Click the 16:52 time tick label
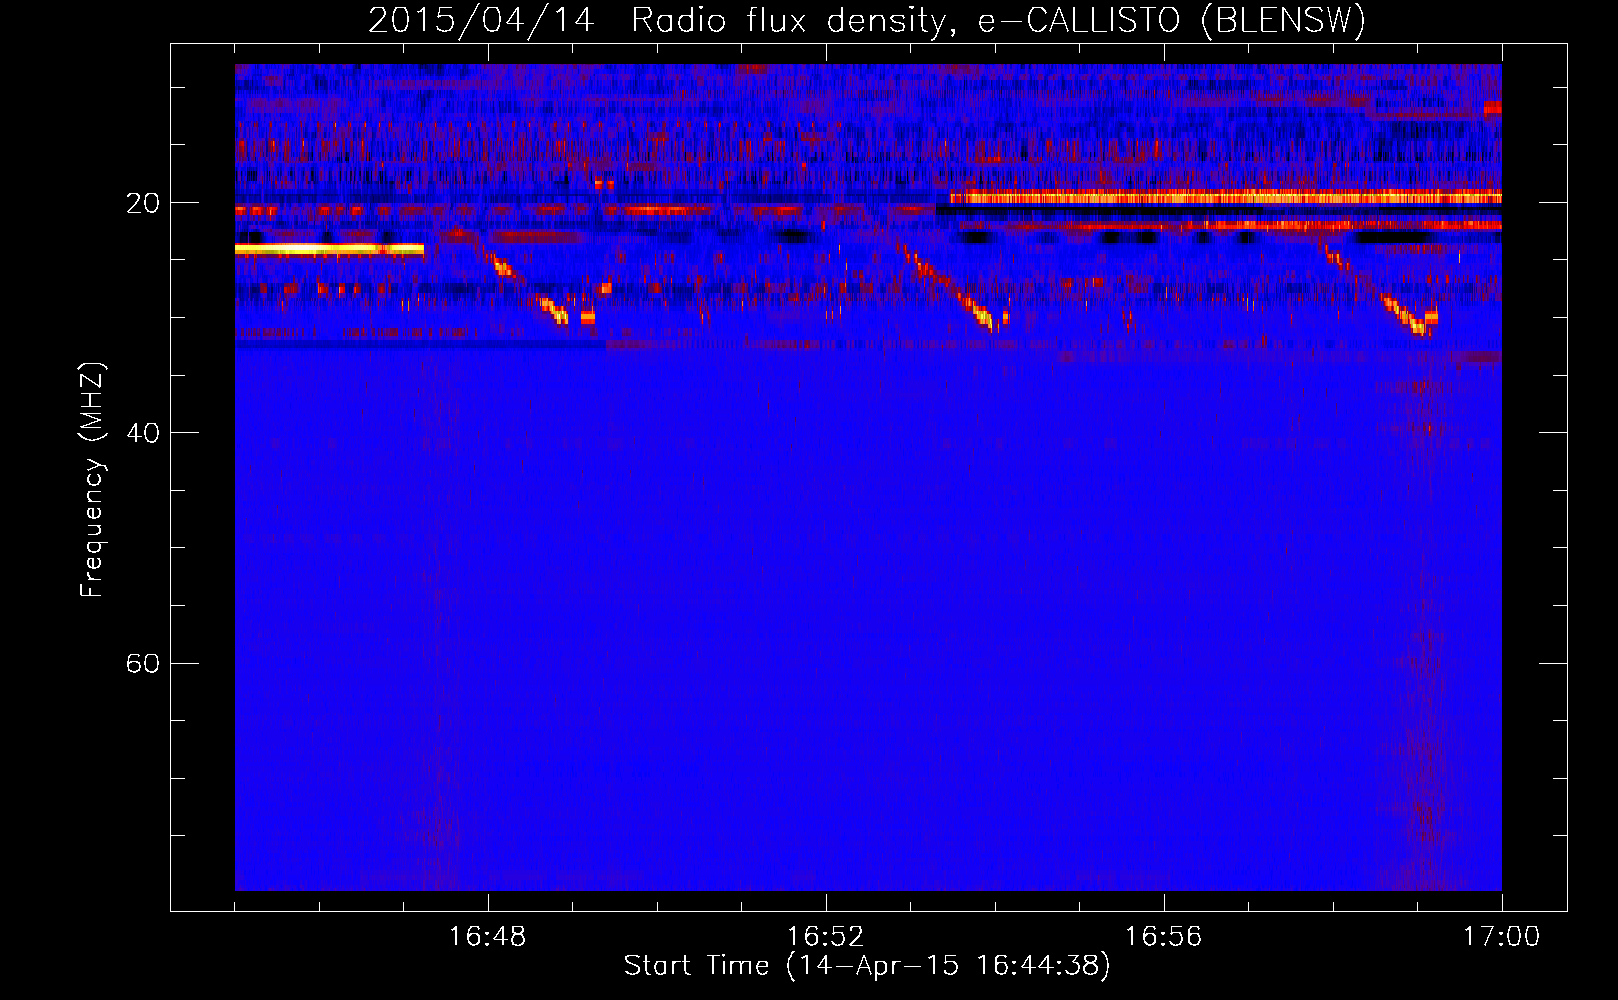Screen dimensions: 1618x1000 (x=825, y=937)
